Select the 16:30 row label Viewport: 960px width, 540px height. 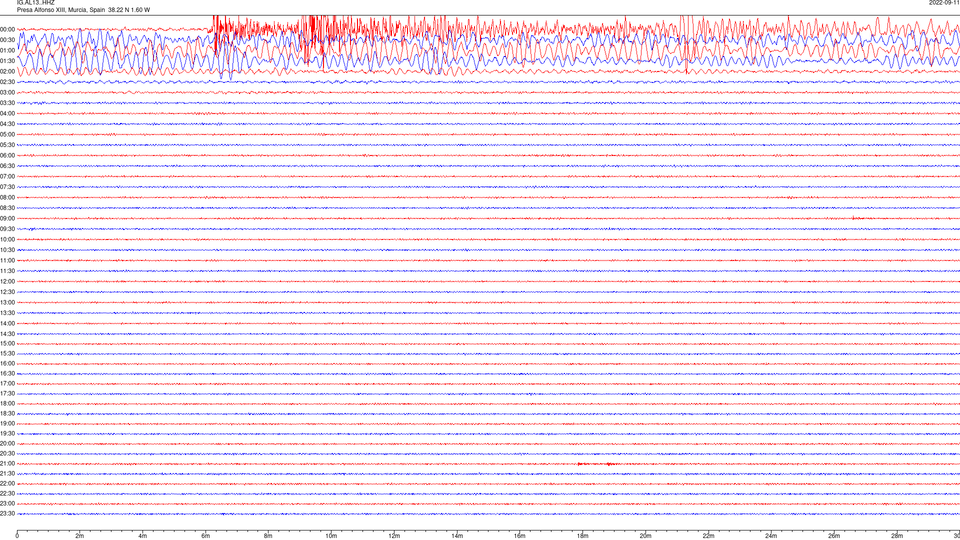click(7, 373)
